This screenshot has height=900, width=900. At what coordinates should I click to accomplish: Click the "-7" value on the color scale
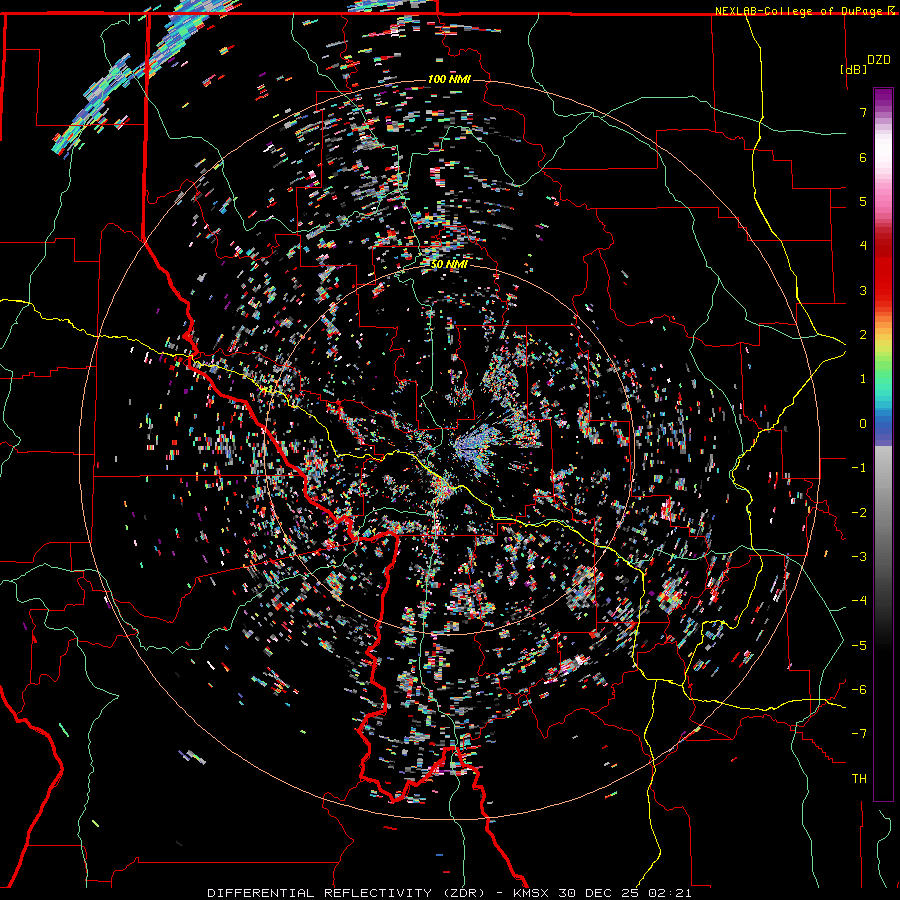tap(859, 734)
